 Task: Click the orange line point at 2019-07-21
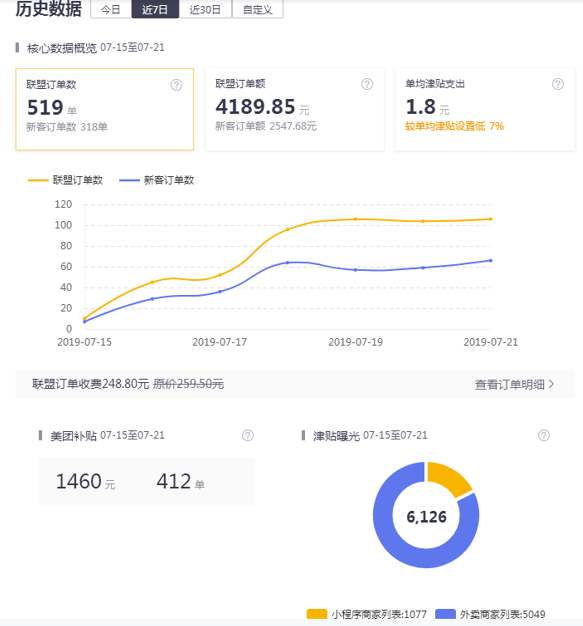tap(491, 219)
